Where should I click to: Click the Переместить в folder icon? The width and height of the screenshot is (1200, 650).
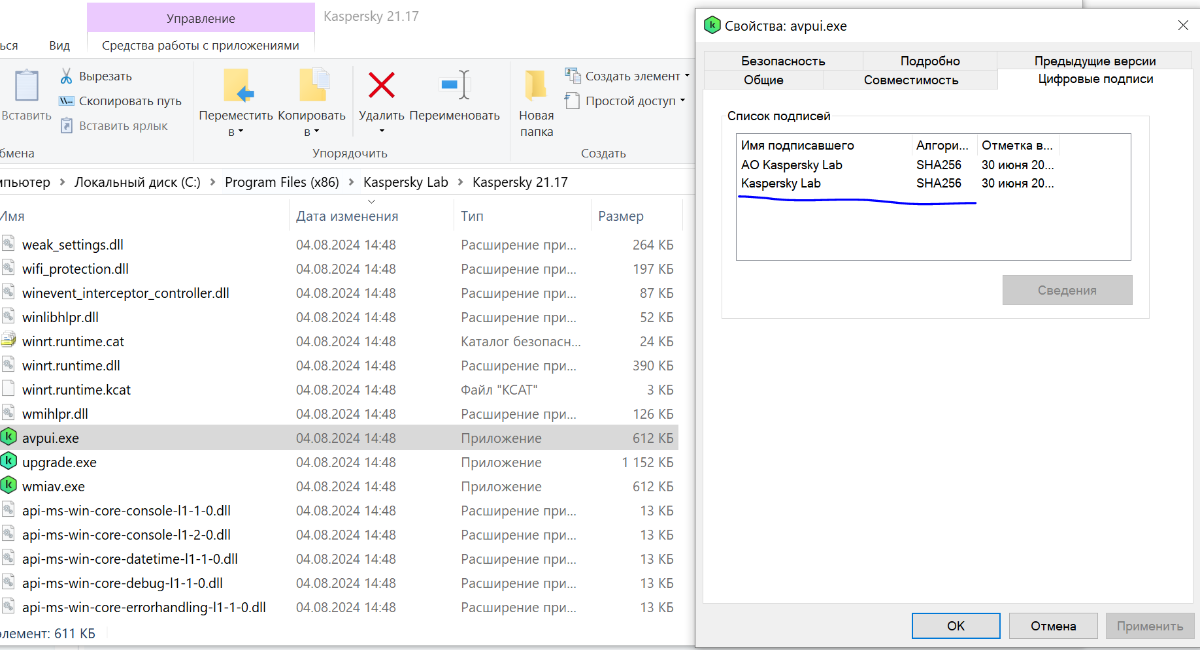[x=238, y=86]
